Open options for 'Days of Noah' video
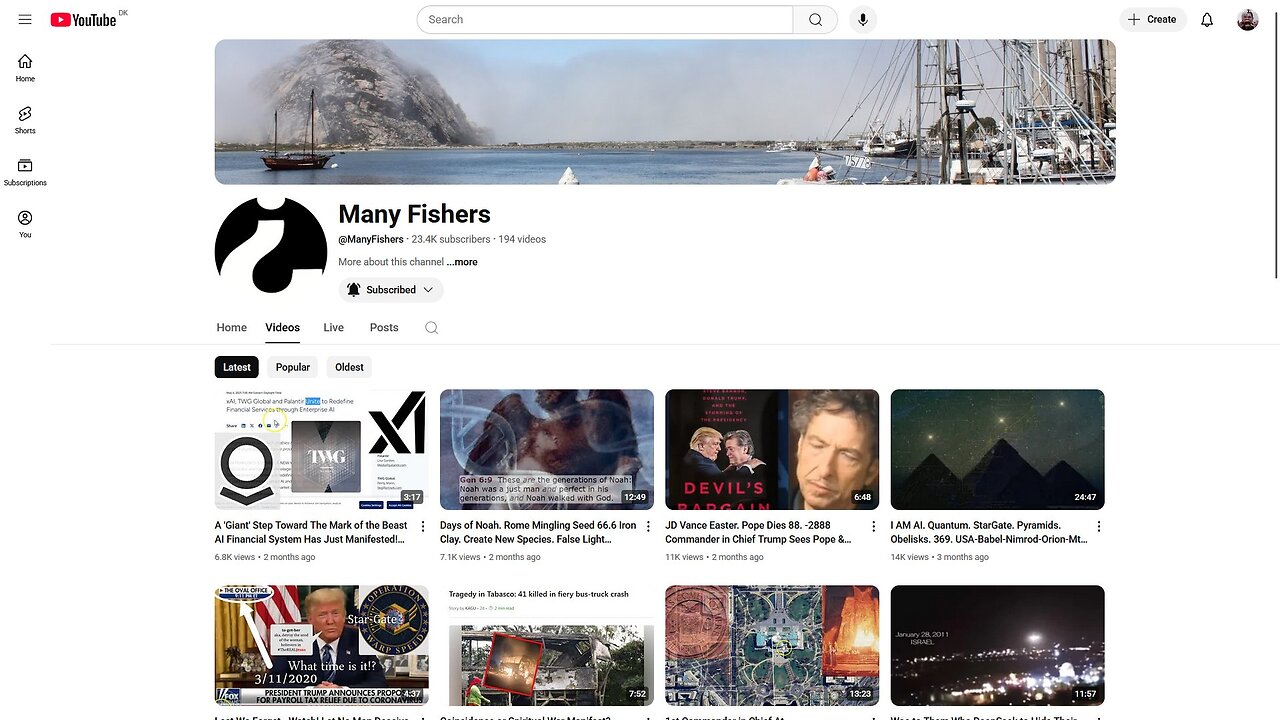Viewport: 1280px width, 720px height. 648,526
